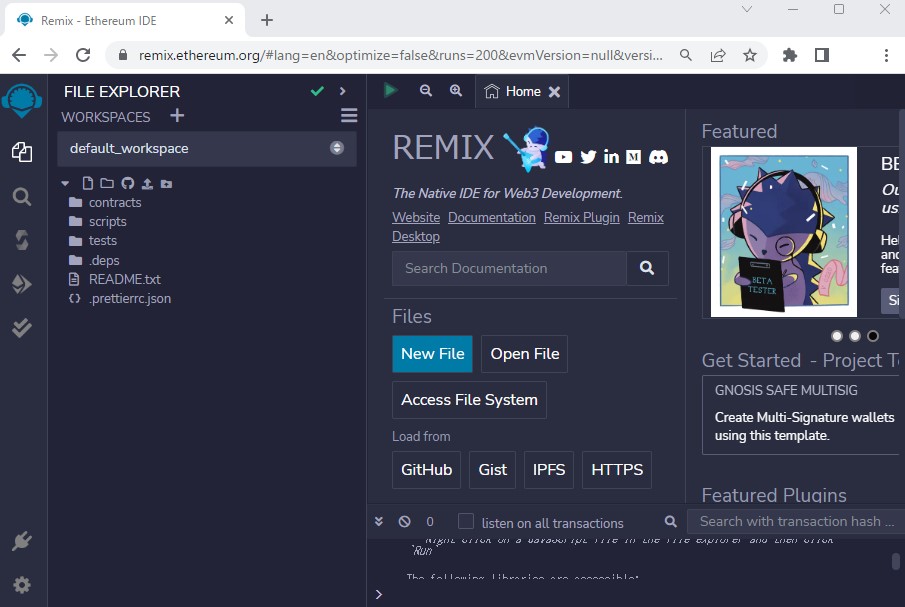The height and width of the screenshot is (607, 905).
Task: Click the zoom out magnifier icon
Action: click(426, 91)
